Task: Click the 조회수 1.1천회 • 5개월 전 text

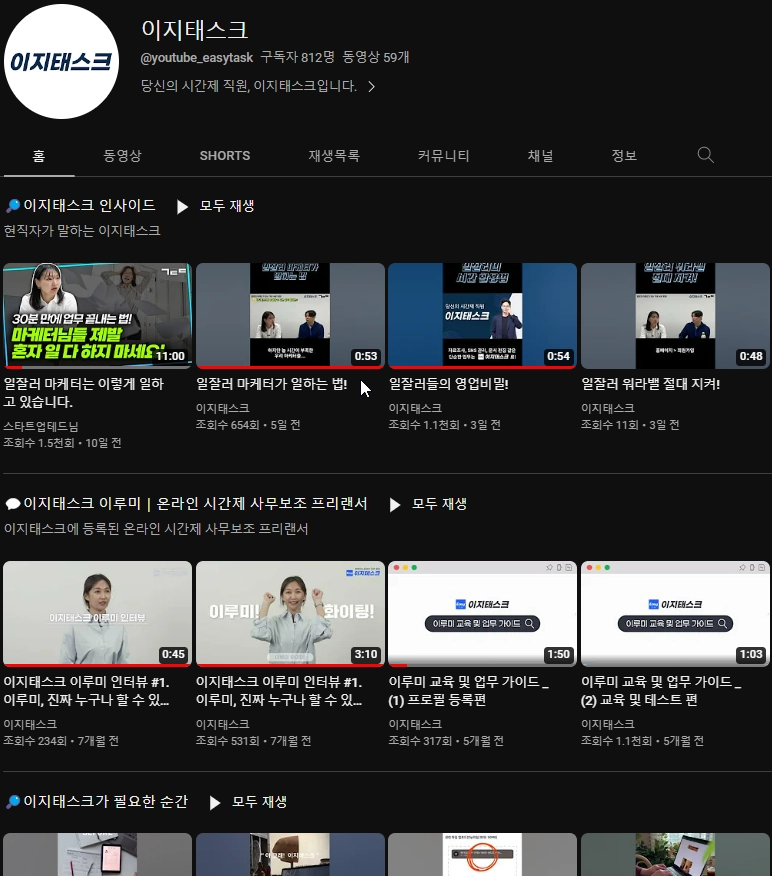Action: coord(642,741)
